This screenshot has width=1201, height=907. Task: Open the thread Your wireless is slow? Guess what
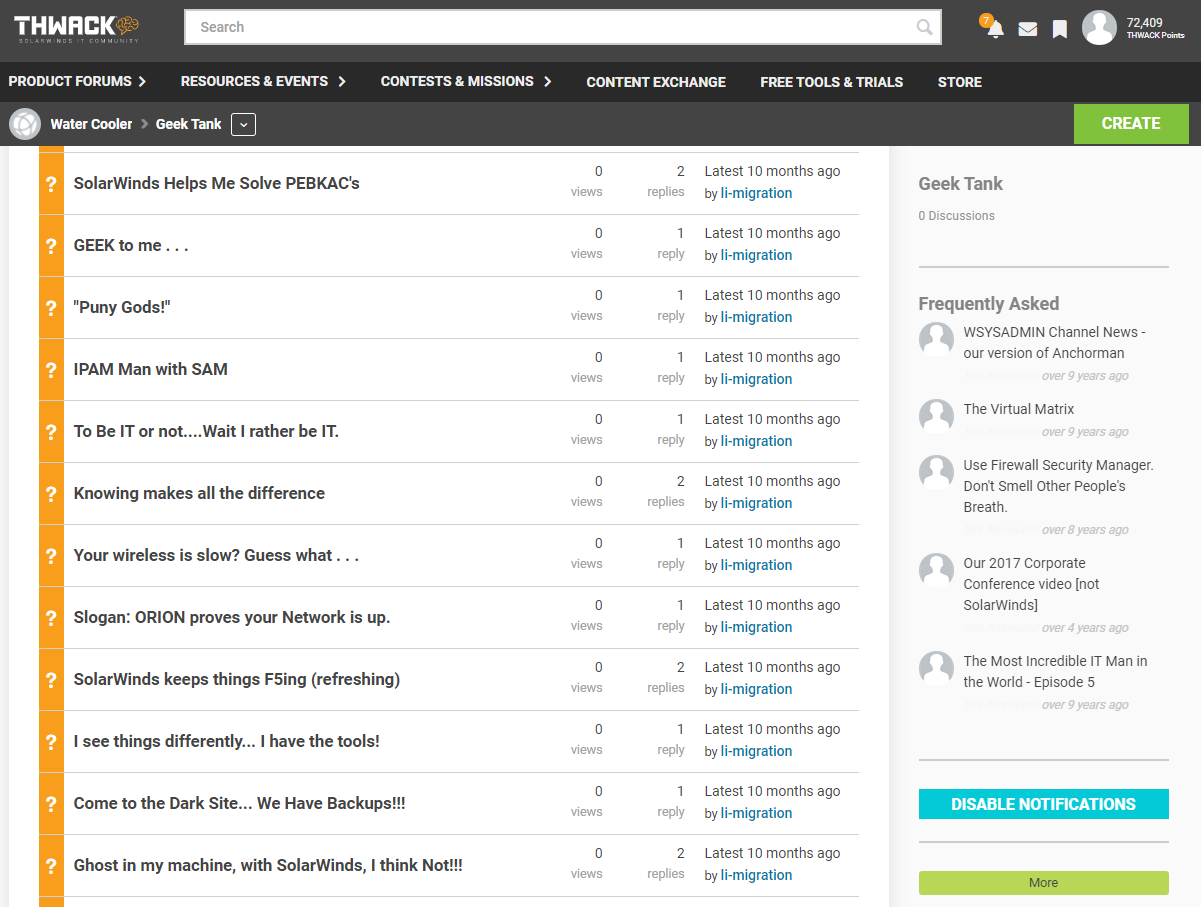pyautogui.click(x=216, y=555)
